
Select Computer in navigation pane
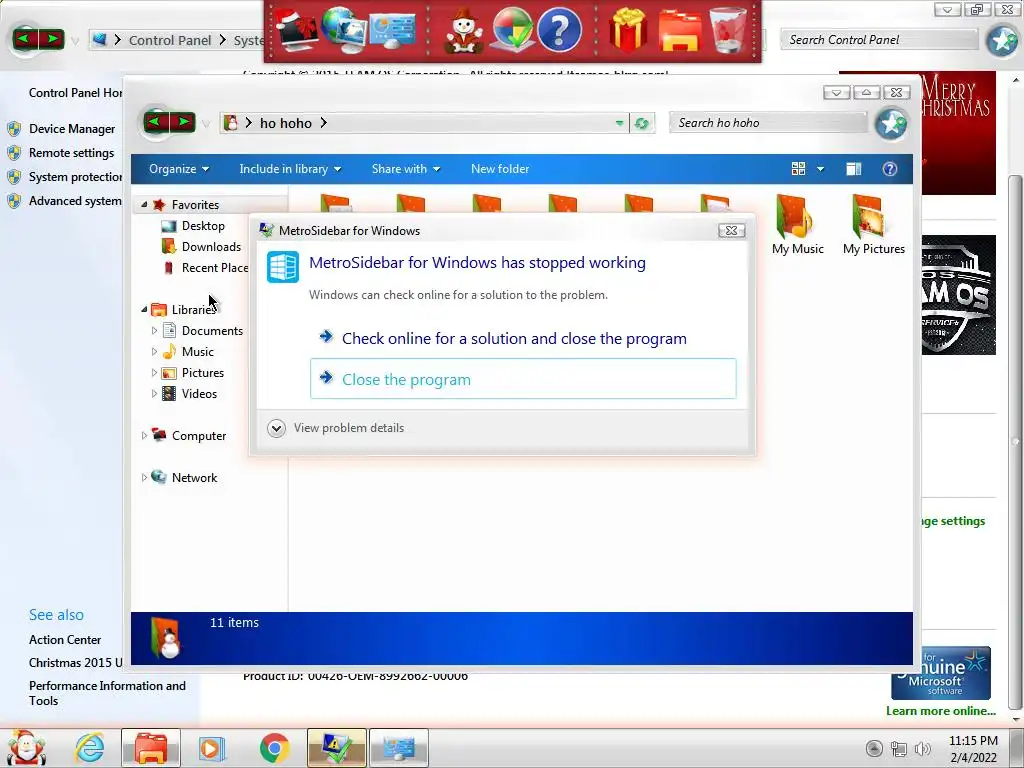click(x=198, y=436)
